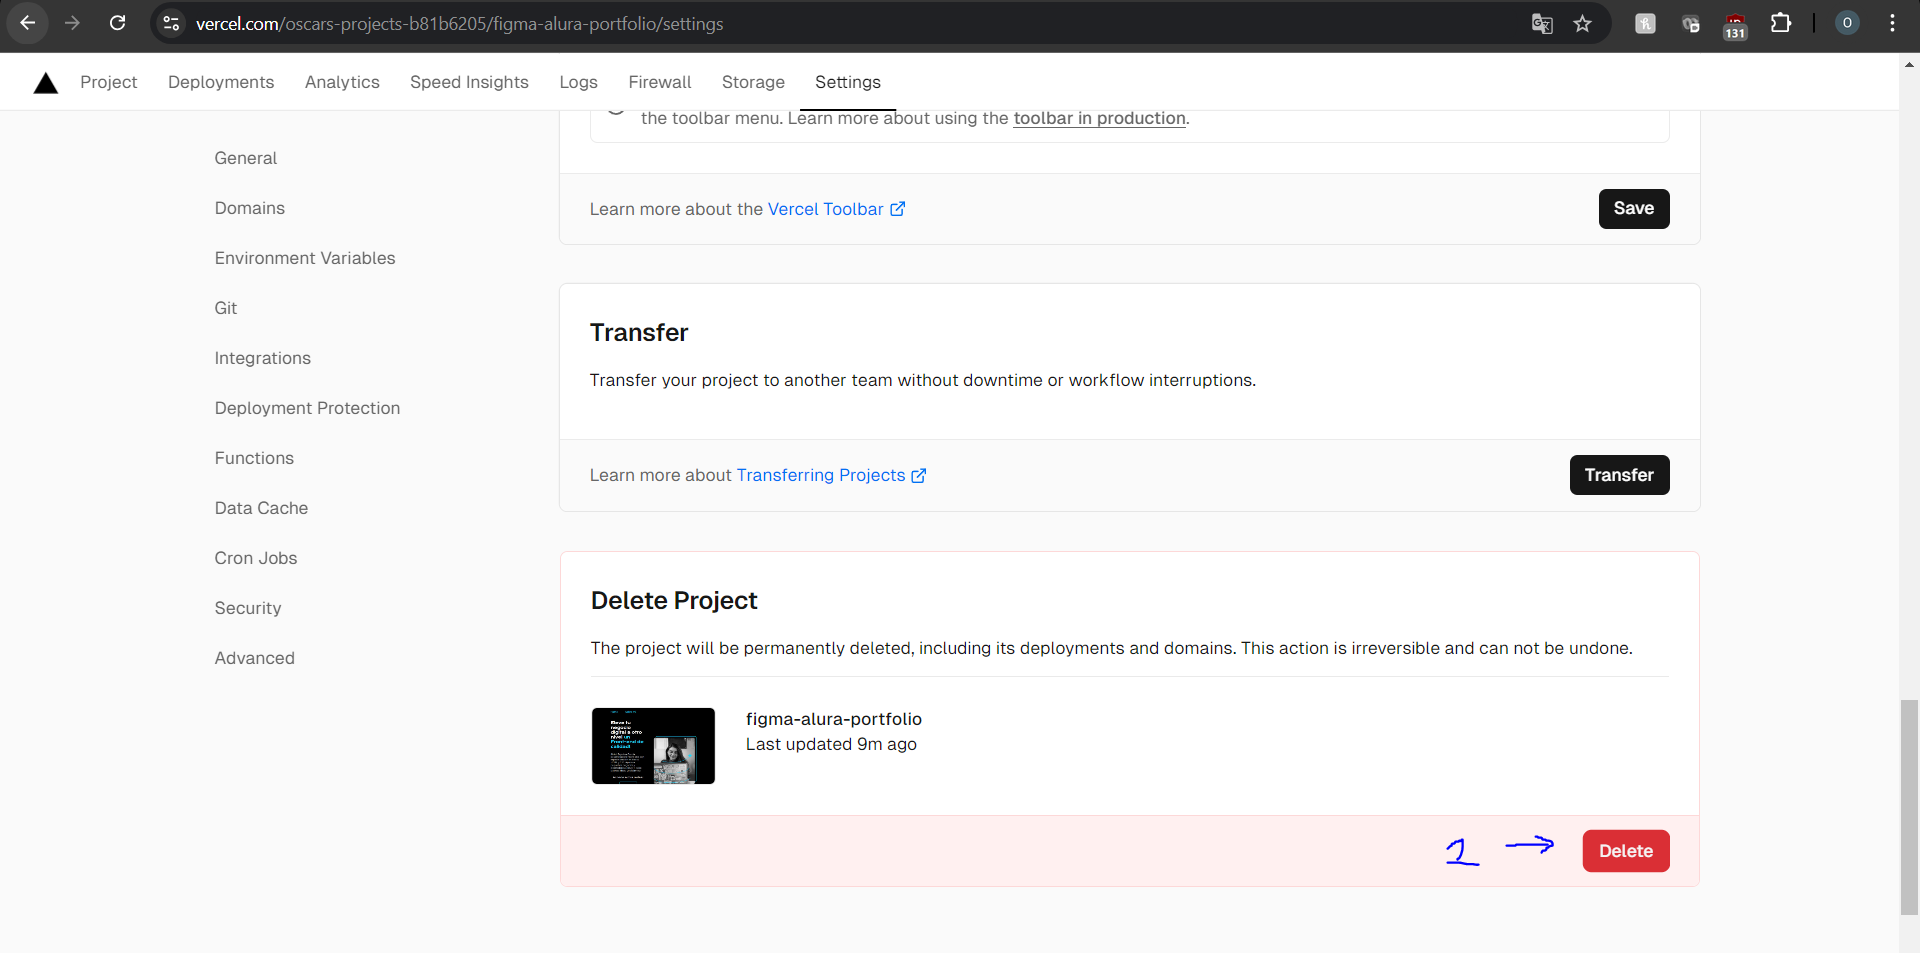Follow the toolbar in production link
Screen dimensions: 1920x953
coord(1099,118)
